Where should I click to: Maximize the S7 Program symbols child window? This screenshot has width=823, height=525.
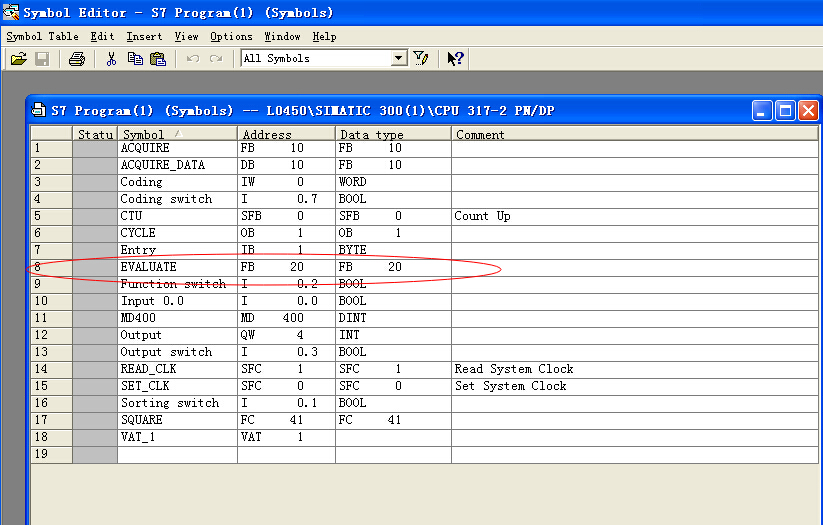[x=785, y=110]
